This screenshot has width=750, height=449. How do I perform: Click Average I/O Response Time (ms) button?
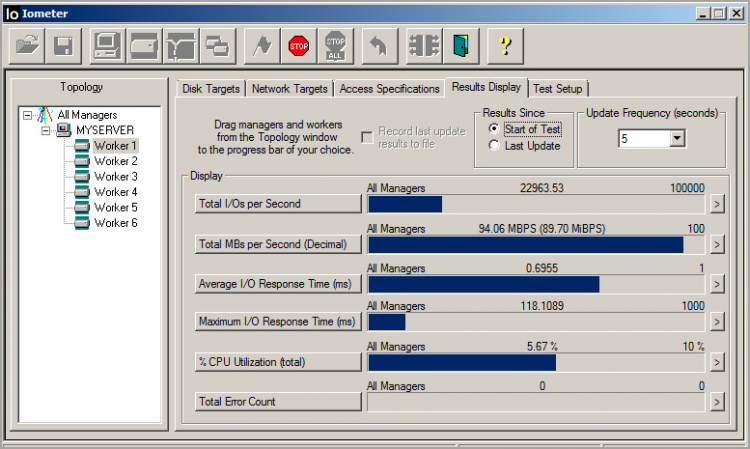(x=278, y=284)
